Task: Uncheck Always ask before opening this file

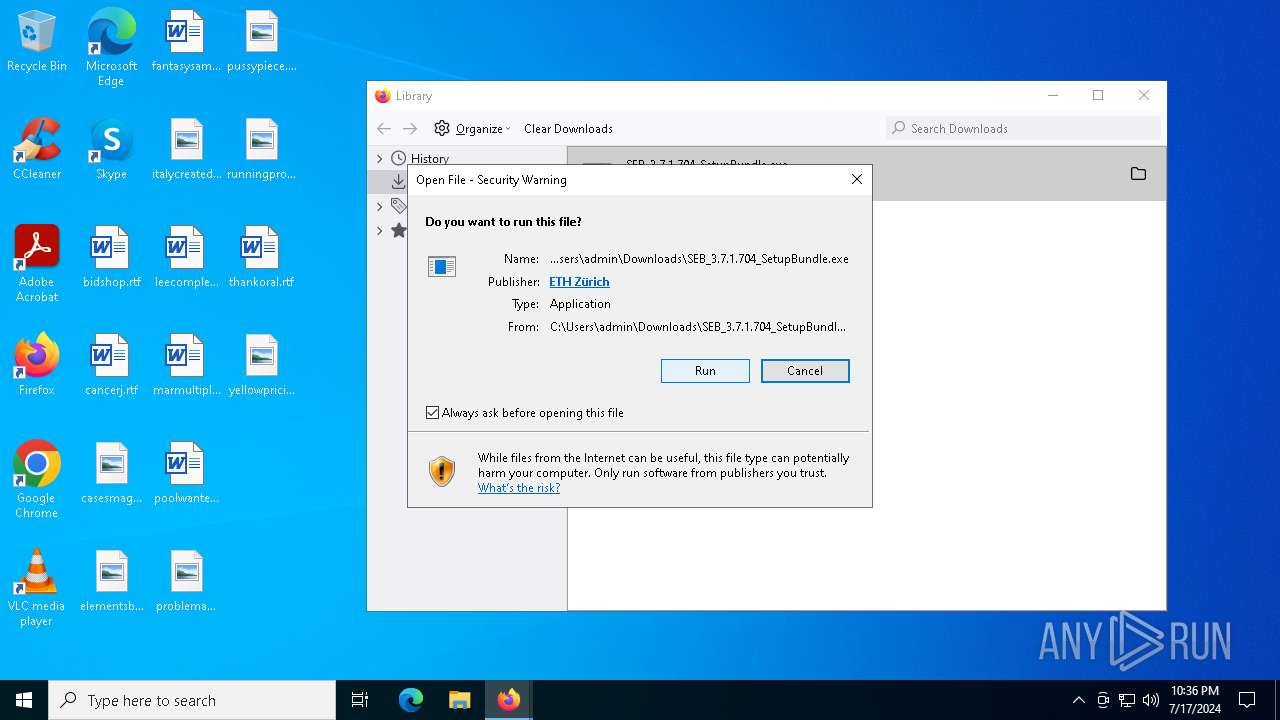Action: 433,413
